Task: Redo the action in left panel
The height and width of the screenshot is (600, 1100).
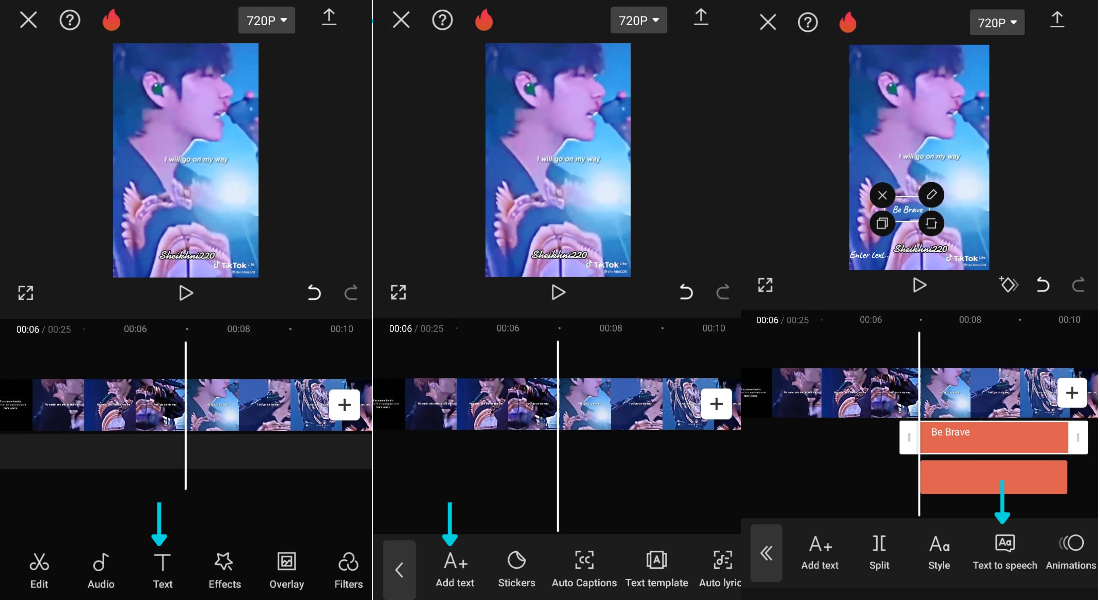Action: 351,293
